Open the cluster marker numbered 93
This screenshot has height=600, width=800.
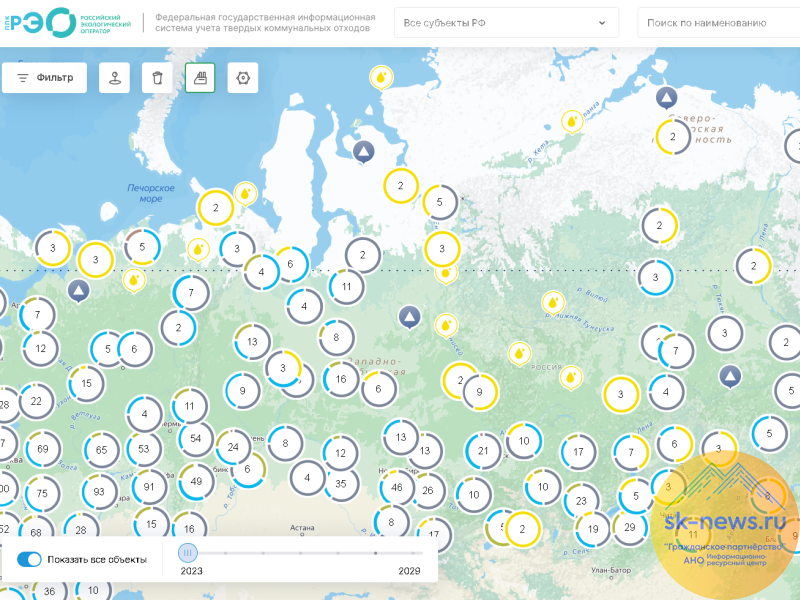(x=99, y=492)
